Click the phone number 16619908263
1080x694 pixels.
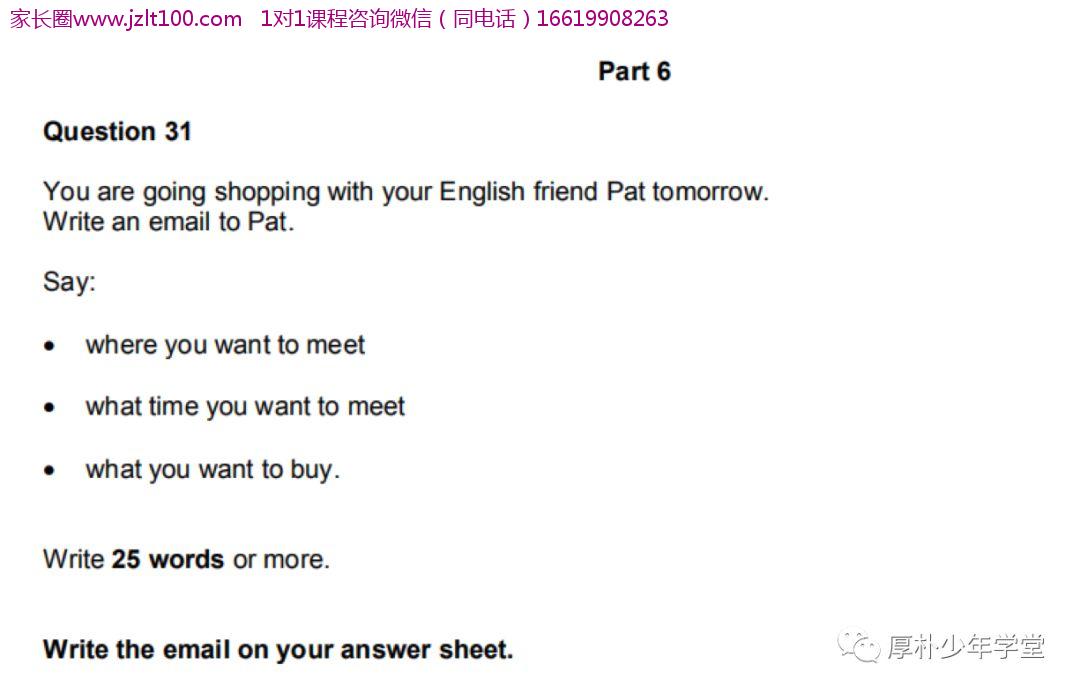(602, 18)
